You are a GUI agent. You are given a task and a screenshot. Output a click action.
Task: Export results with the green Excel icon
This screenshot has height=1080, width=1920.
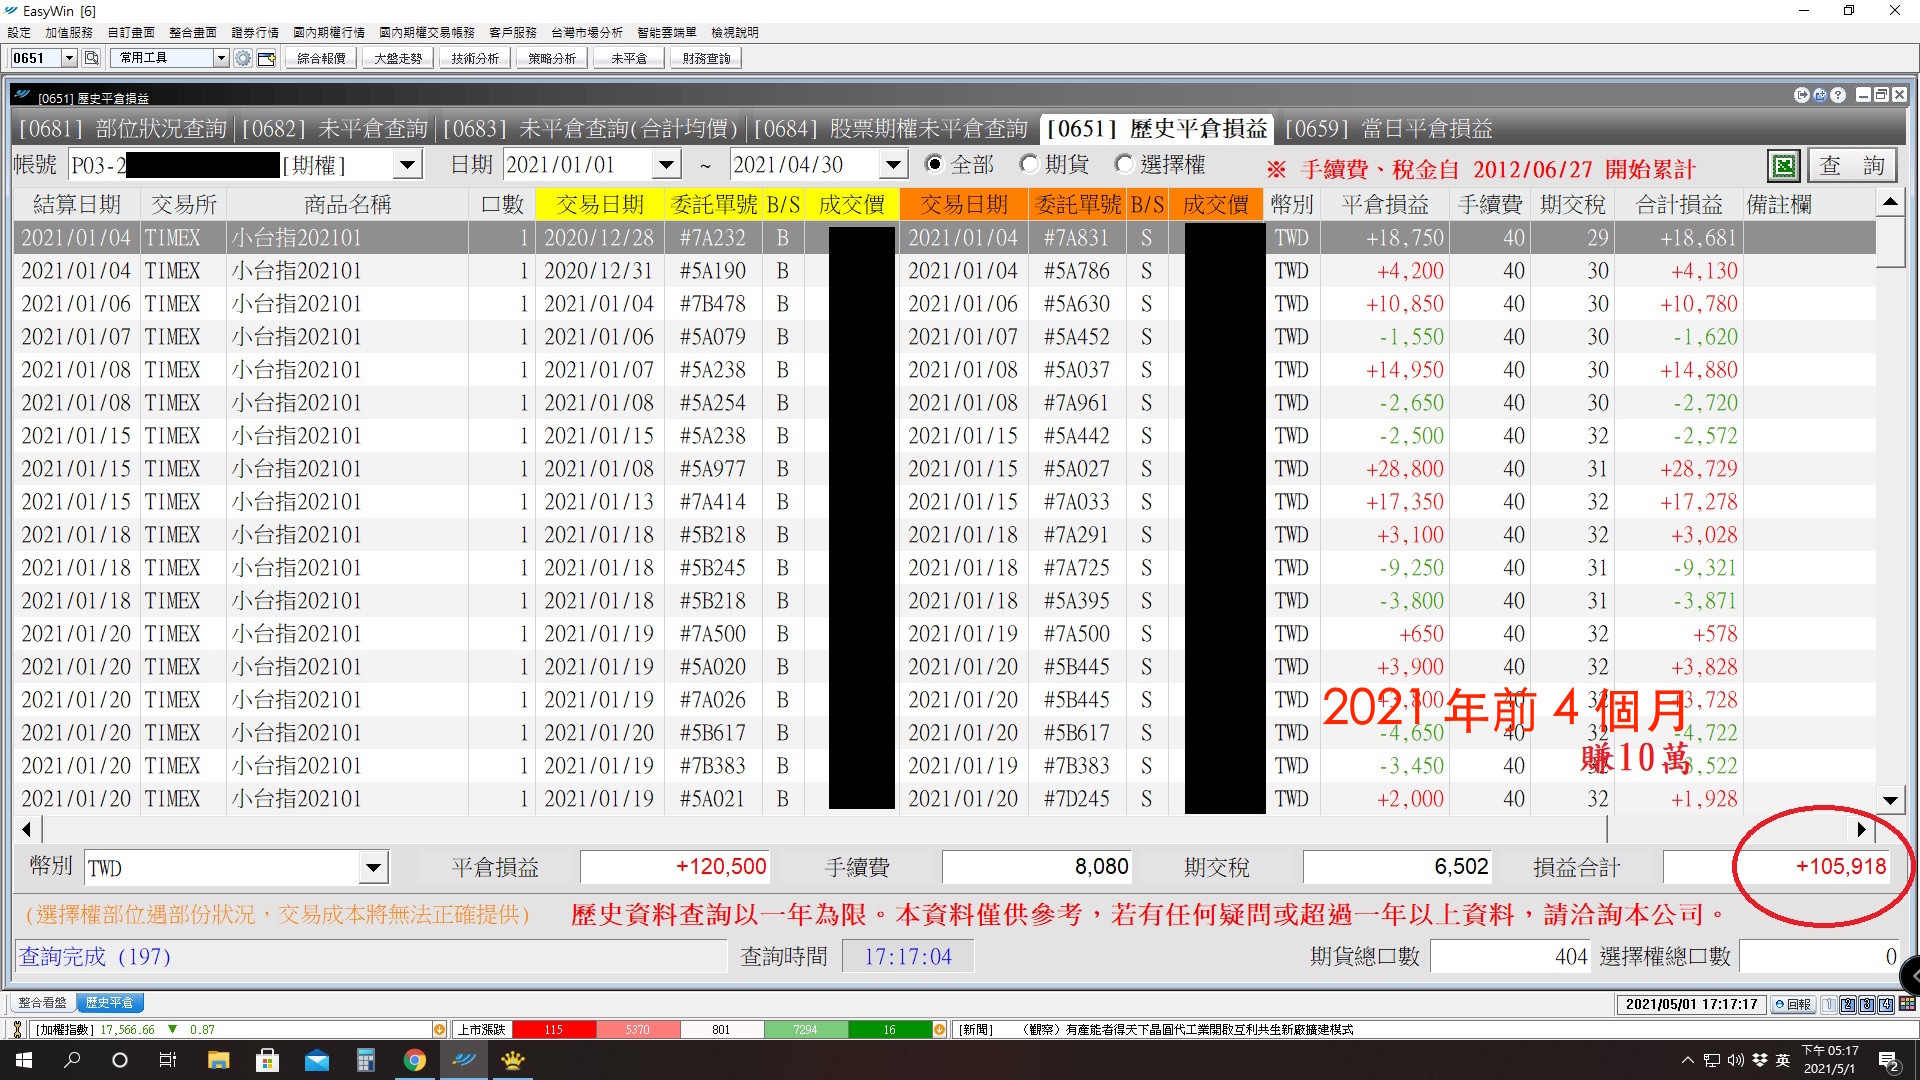[x=1783, y=165]
